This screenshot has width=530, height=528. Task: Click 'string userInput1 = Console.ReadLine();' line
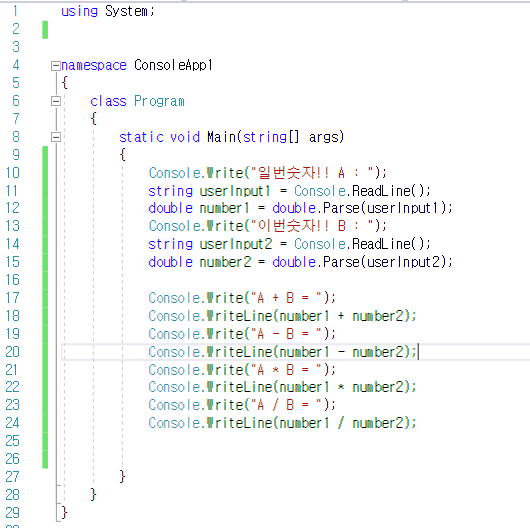(x=289, y=191)
